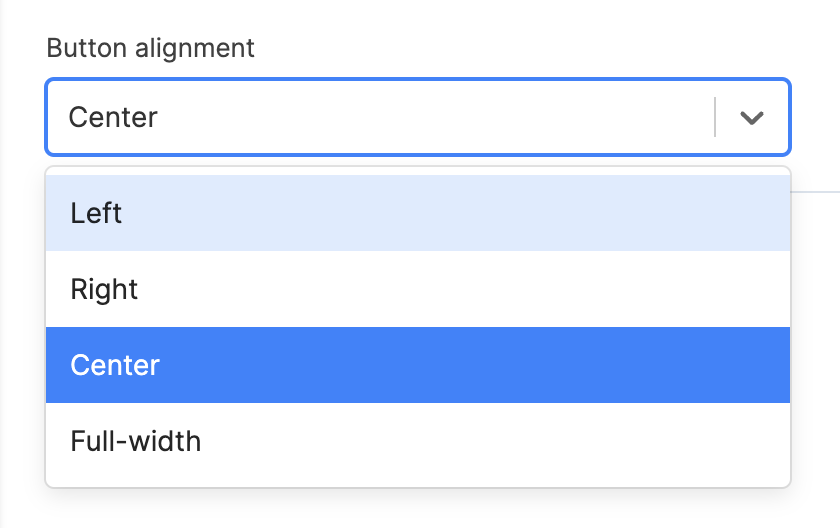Switch alignment to Full-width

pyautogui.click(x=418, y=441)
